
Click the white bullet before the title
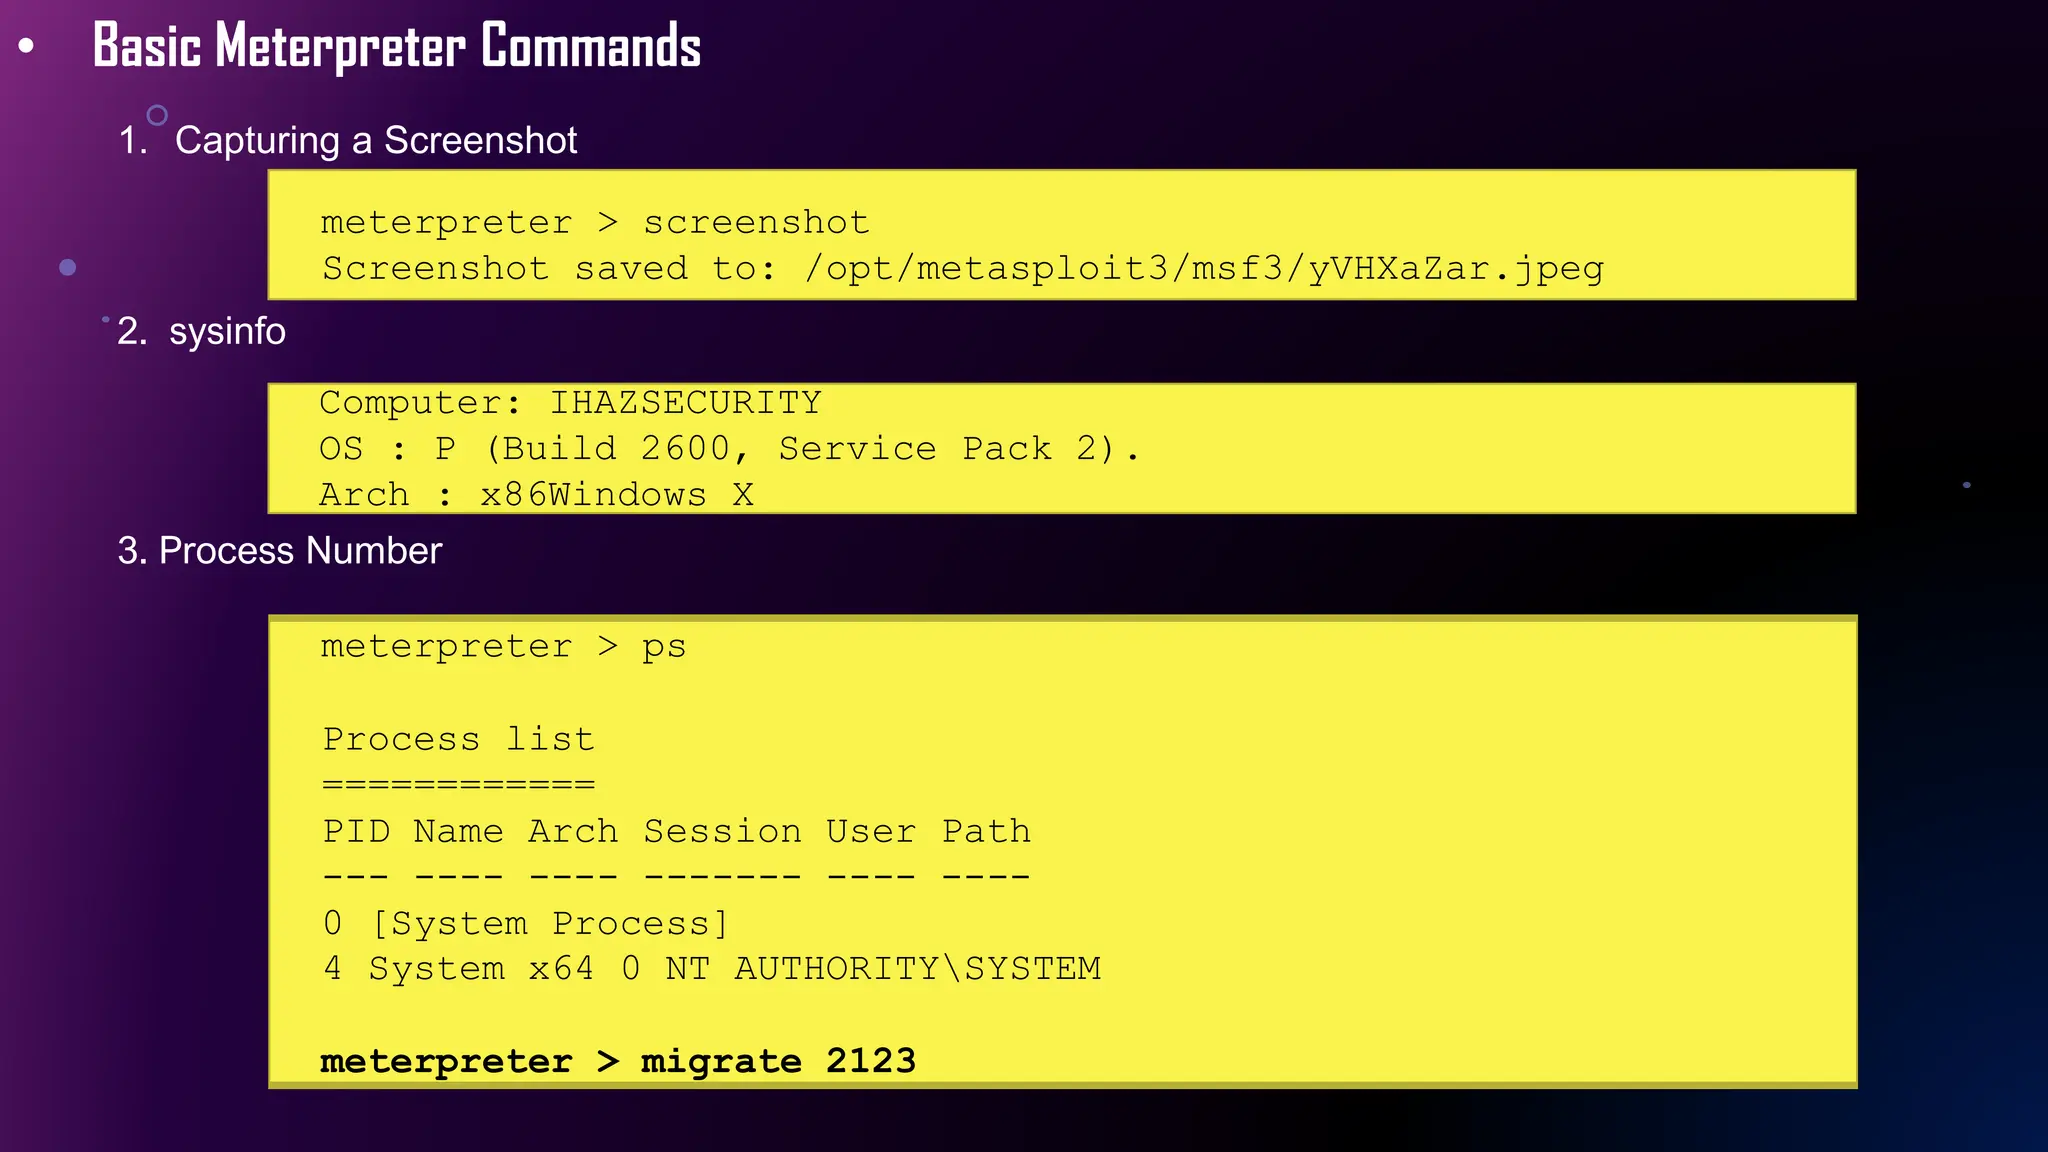click(27, 46)
